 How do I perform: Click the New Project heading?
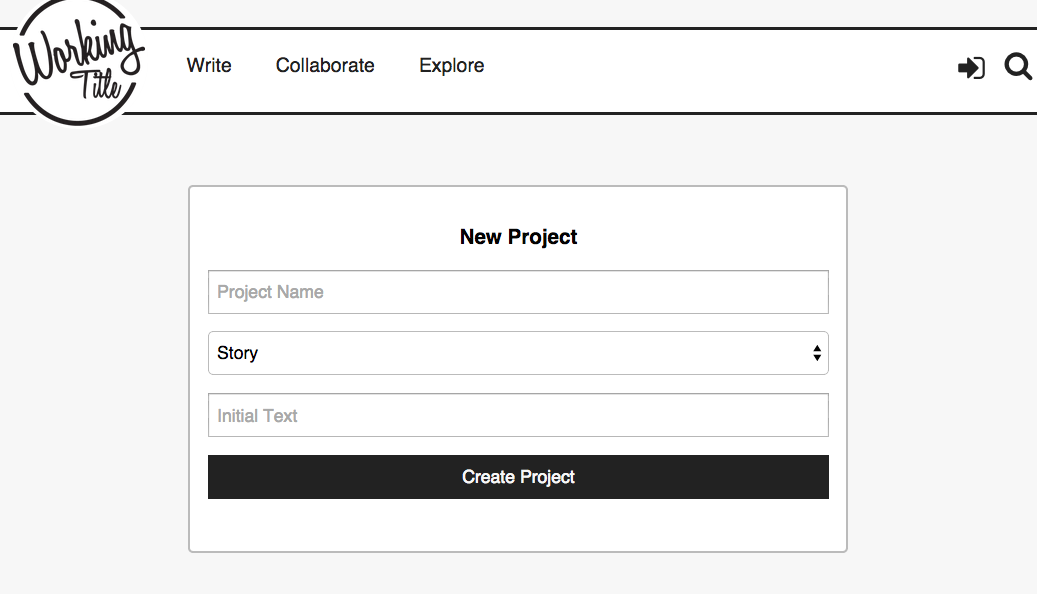(518, 237)
